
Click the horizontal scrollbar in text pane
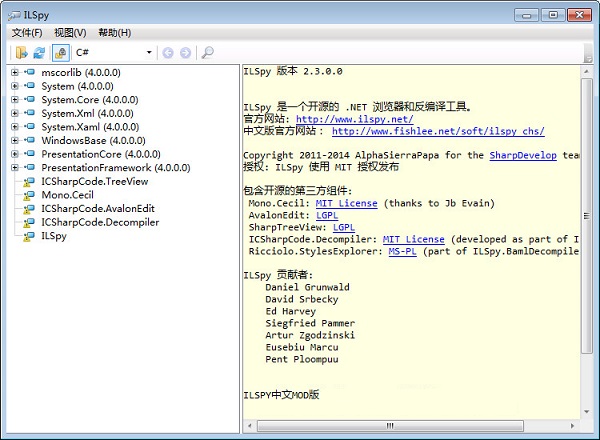(400, 426)
